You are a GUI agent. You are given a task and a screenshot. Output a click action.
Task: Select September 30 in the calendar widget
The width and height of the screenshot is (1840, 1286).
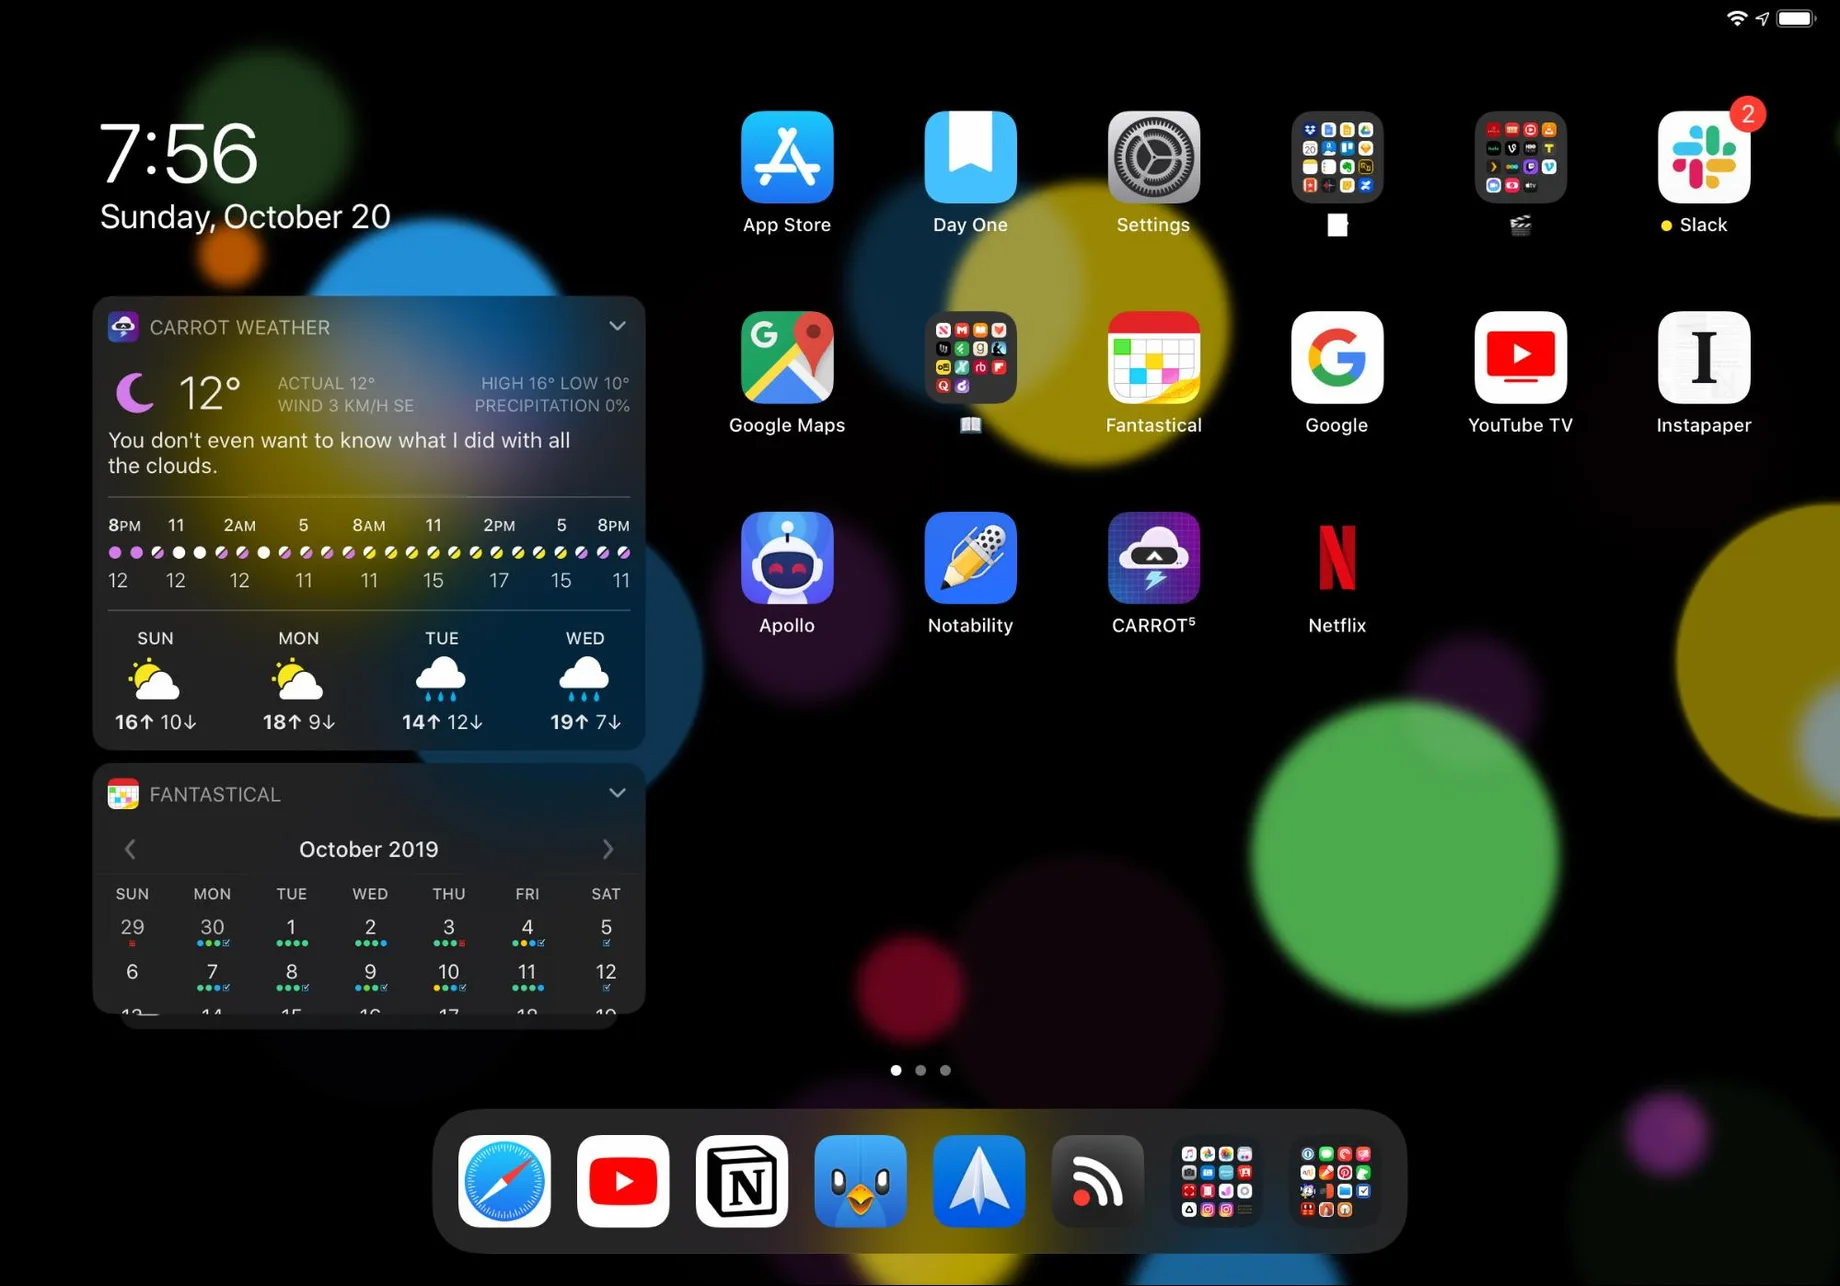212,930
